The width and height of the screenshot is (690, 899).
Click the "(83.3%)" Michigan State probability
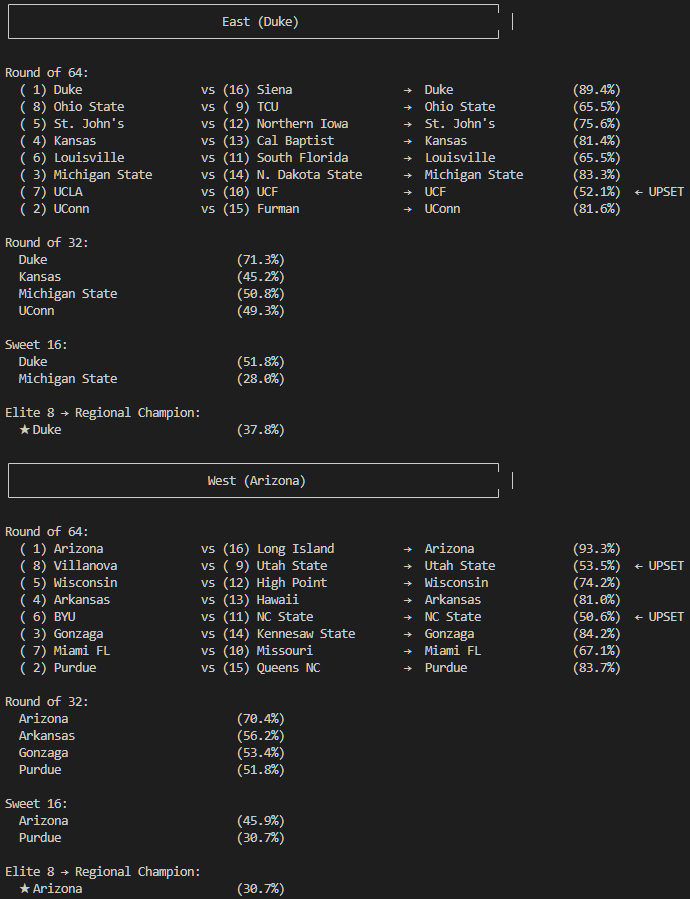pos(597,175)
